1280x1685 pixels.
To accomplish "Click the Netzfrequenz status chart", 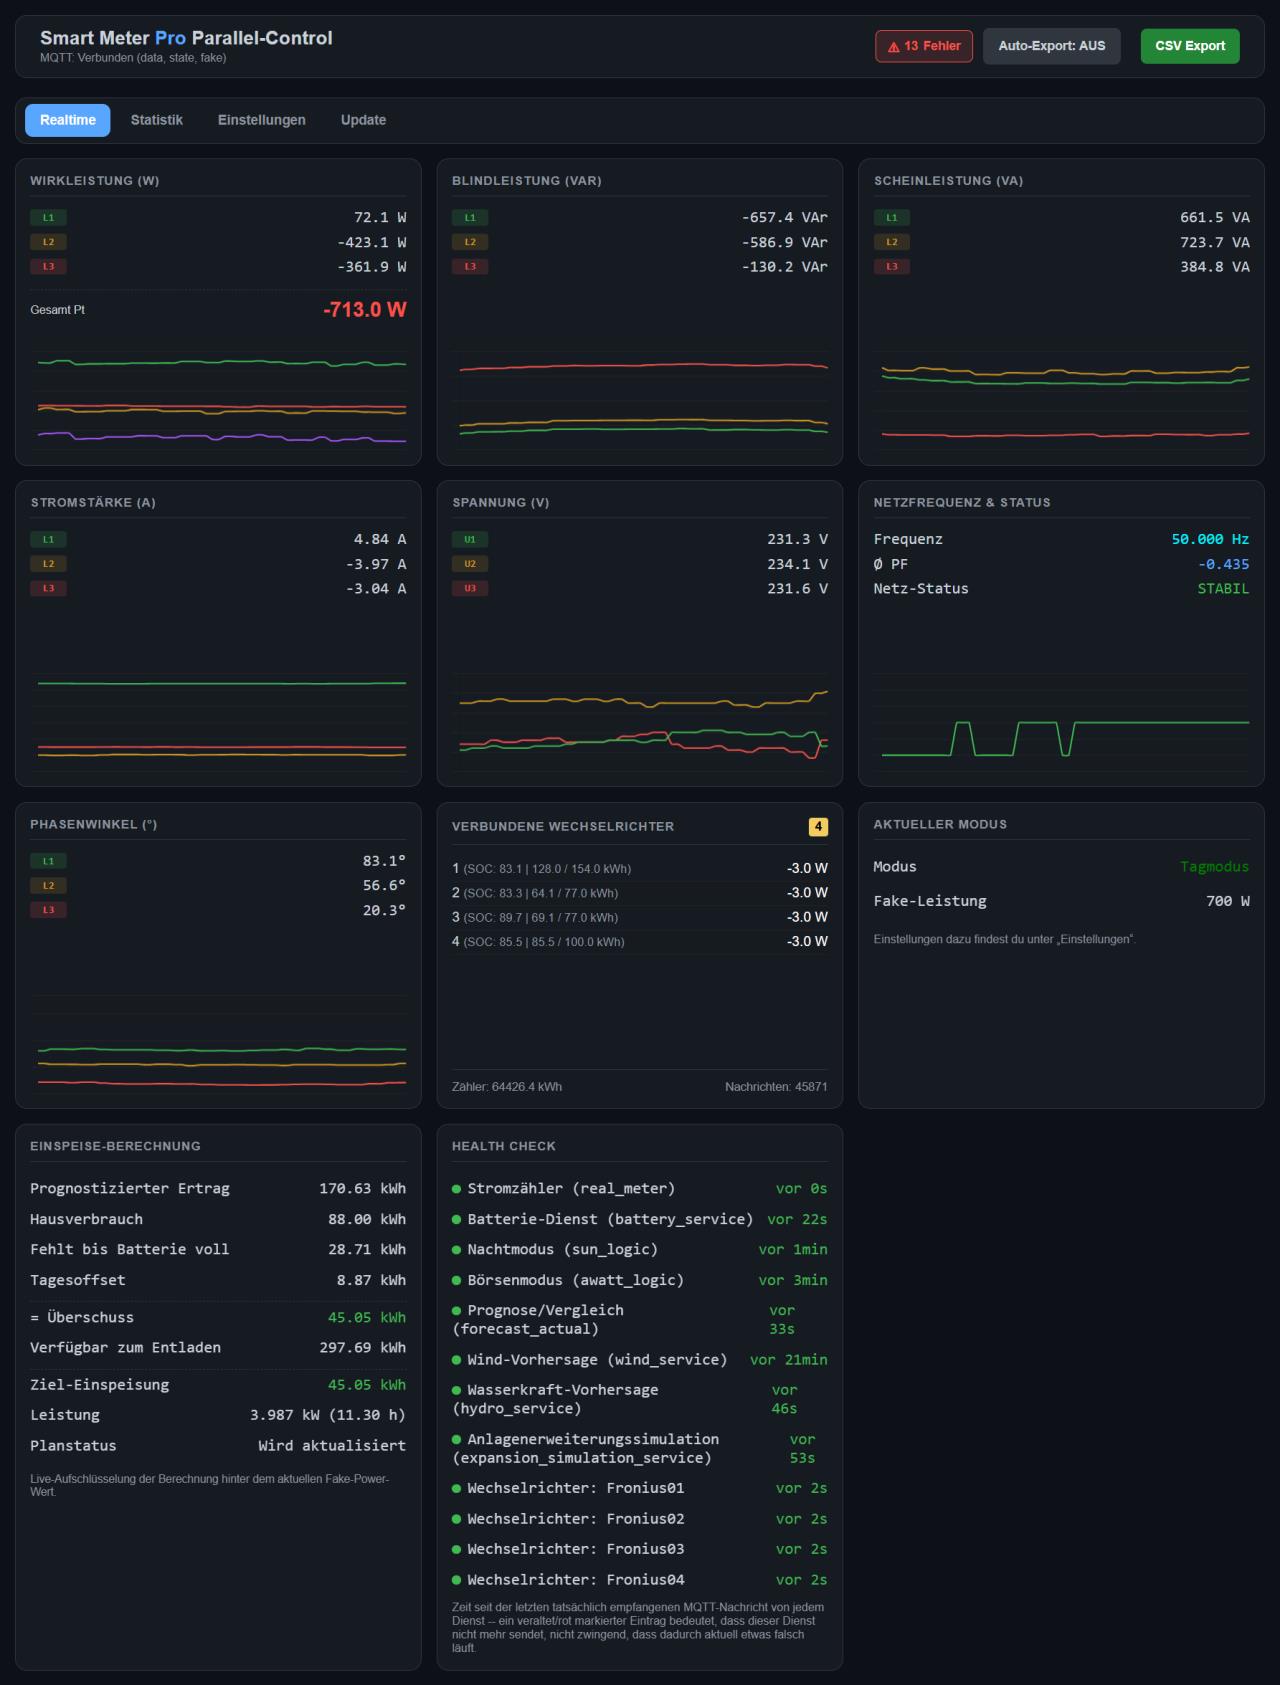I will 1061,720.
